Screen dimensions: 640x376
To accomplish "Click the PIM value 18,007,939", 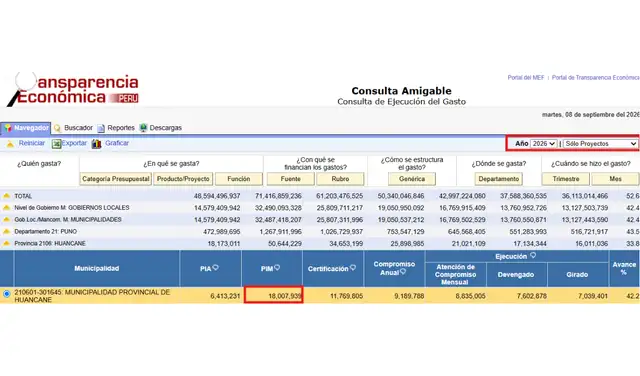I will [x=285, y=296].
